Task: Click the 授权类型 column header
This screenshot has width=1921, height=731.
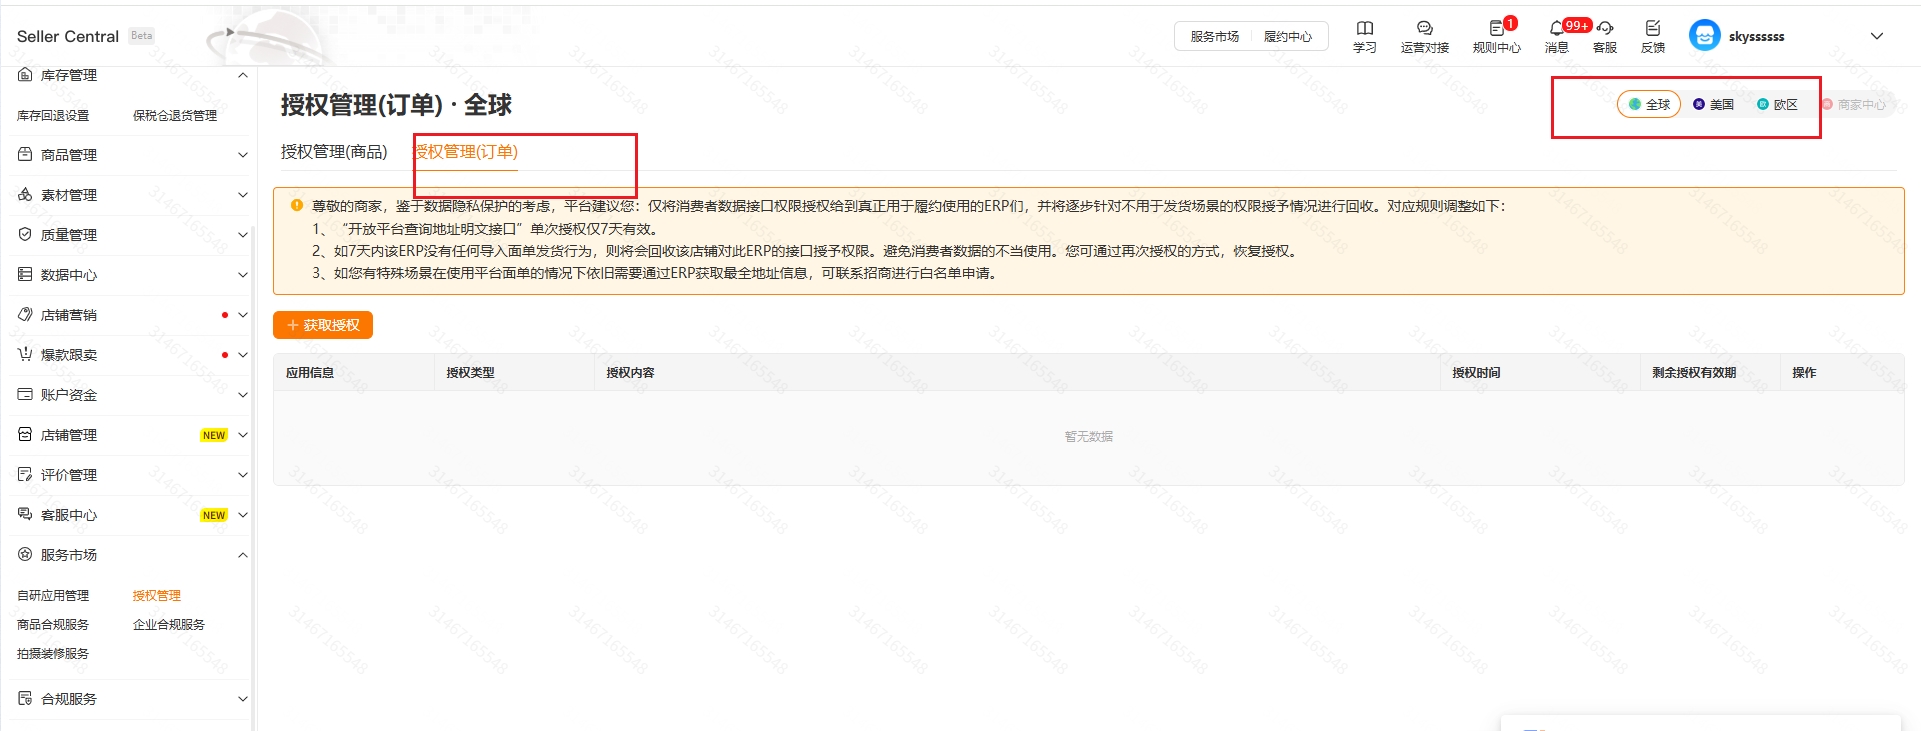Action: pos(470,373)
